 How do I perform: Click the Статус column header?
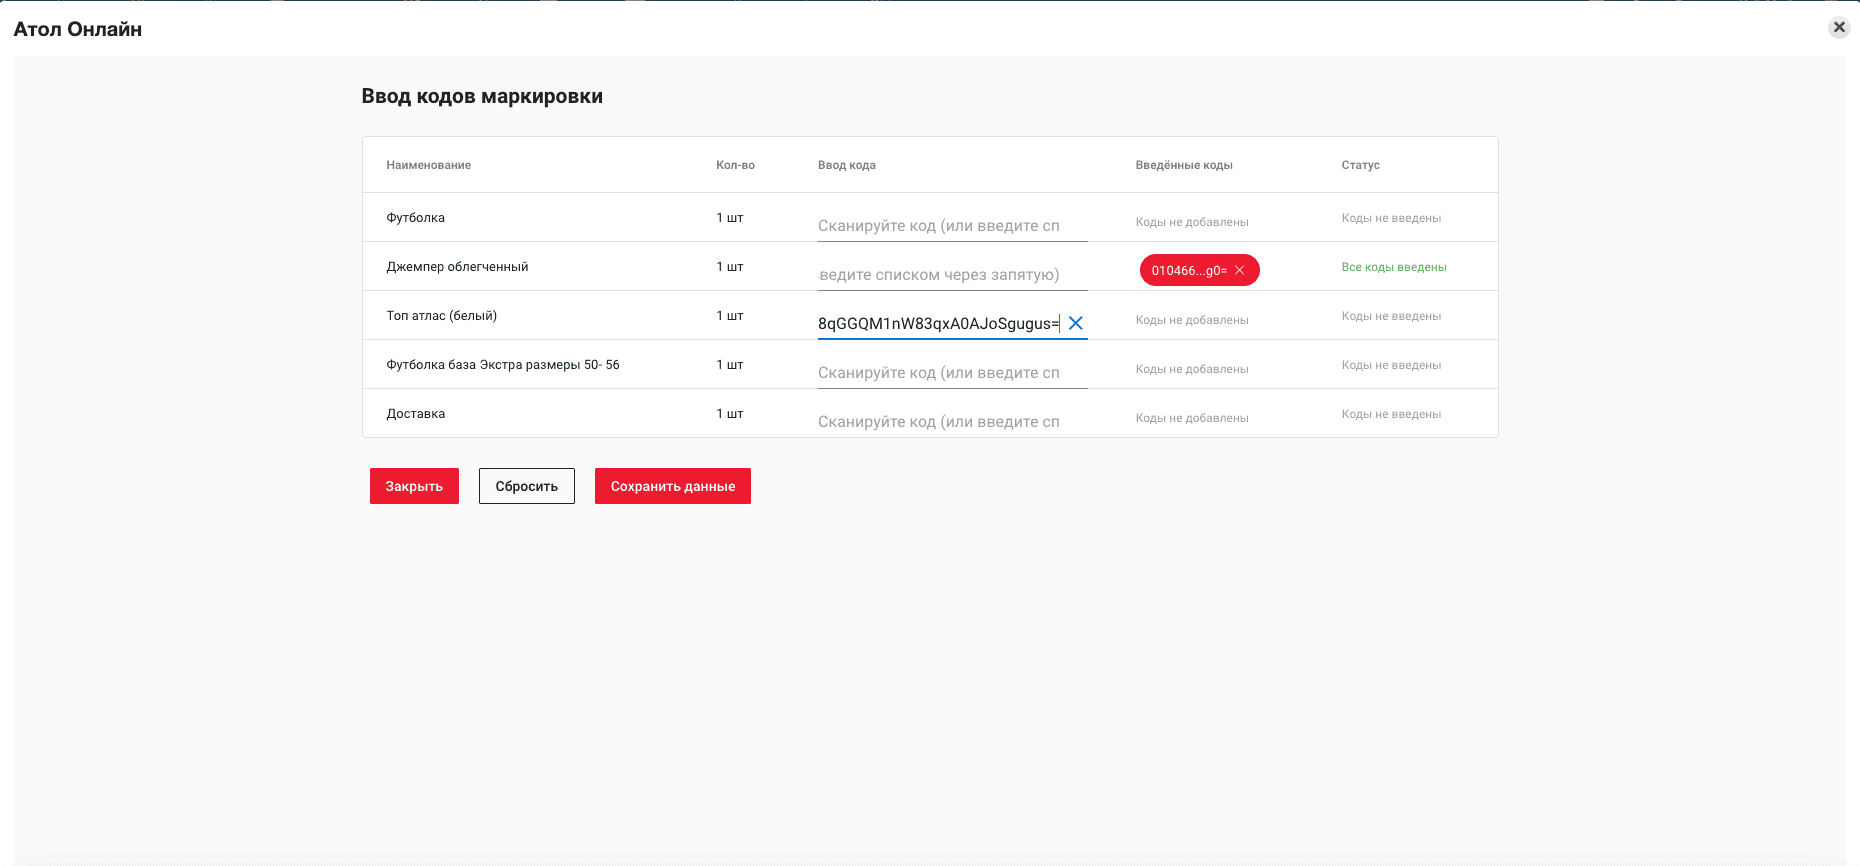tap(1360, 165)
